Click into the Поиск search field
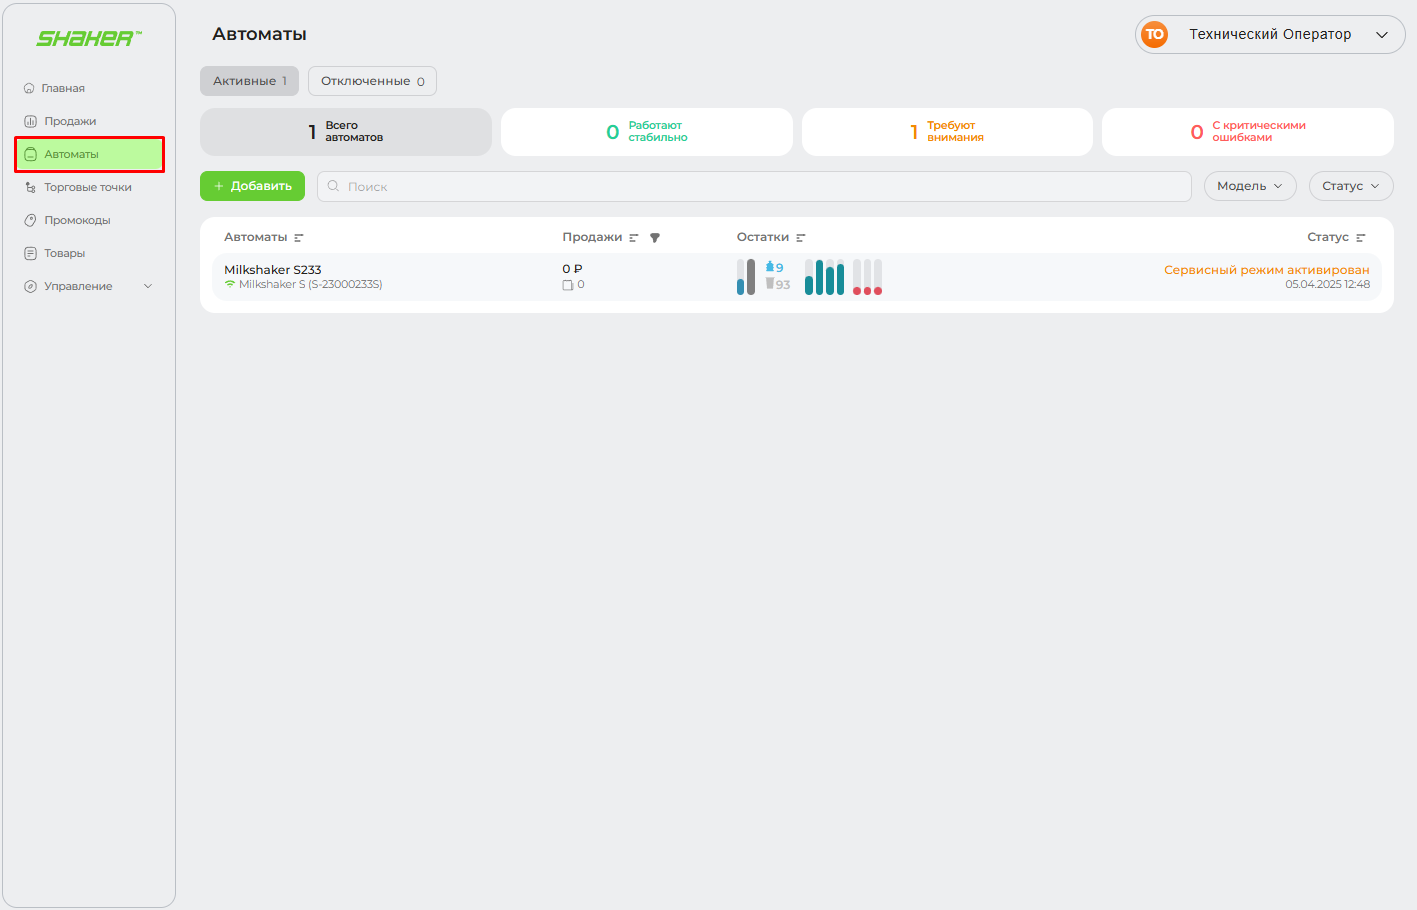 (x=760, y=186)
